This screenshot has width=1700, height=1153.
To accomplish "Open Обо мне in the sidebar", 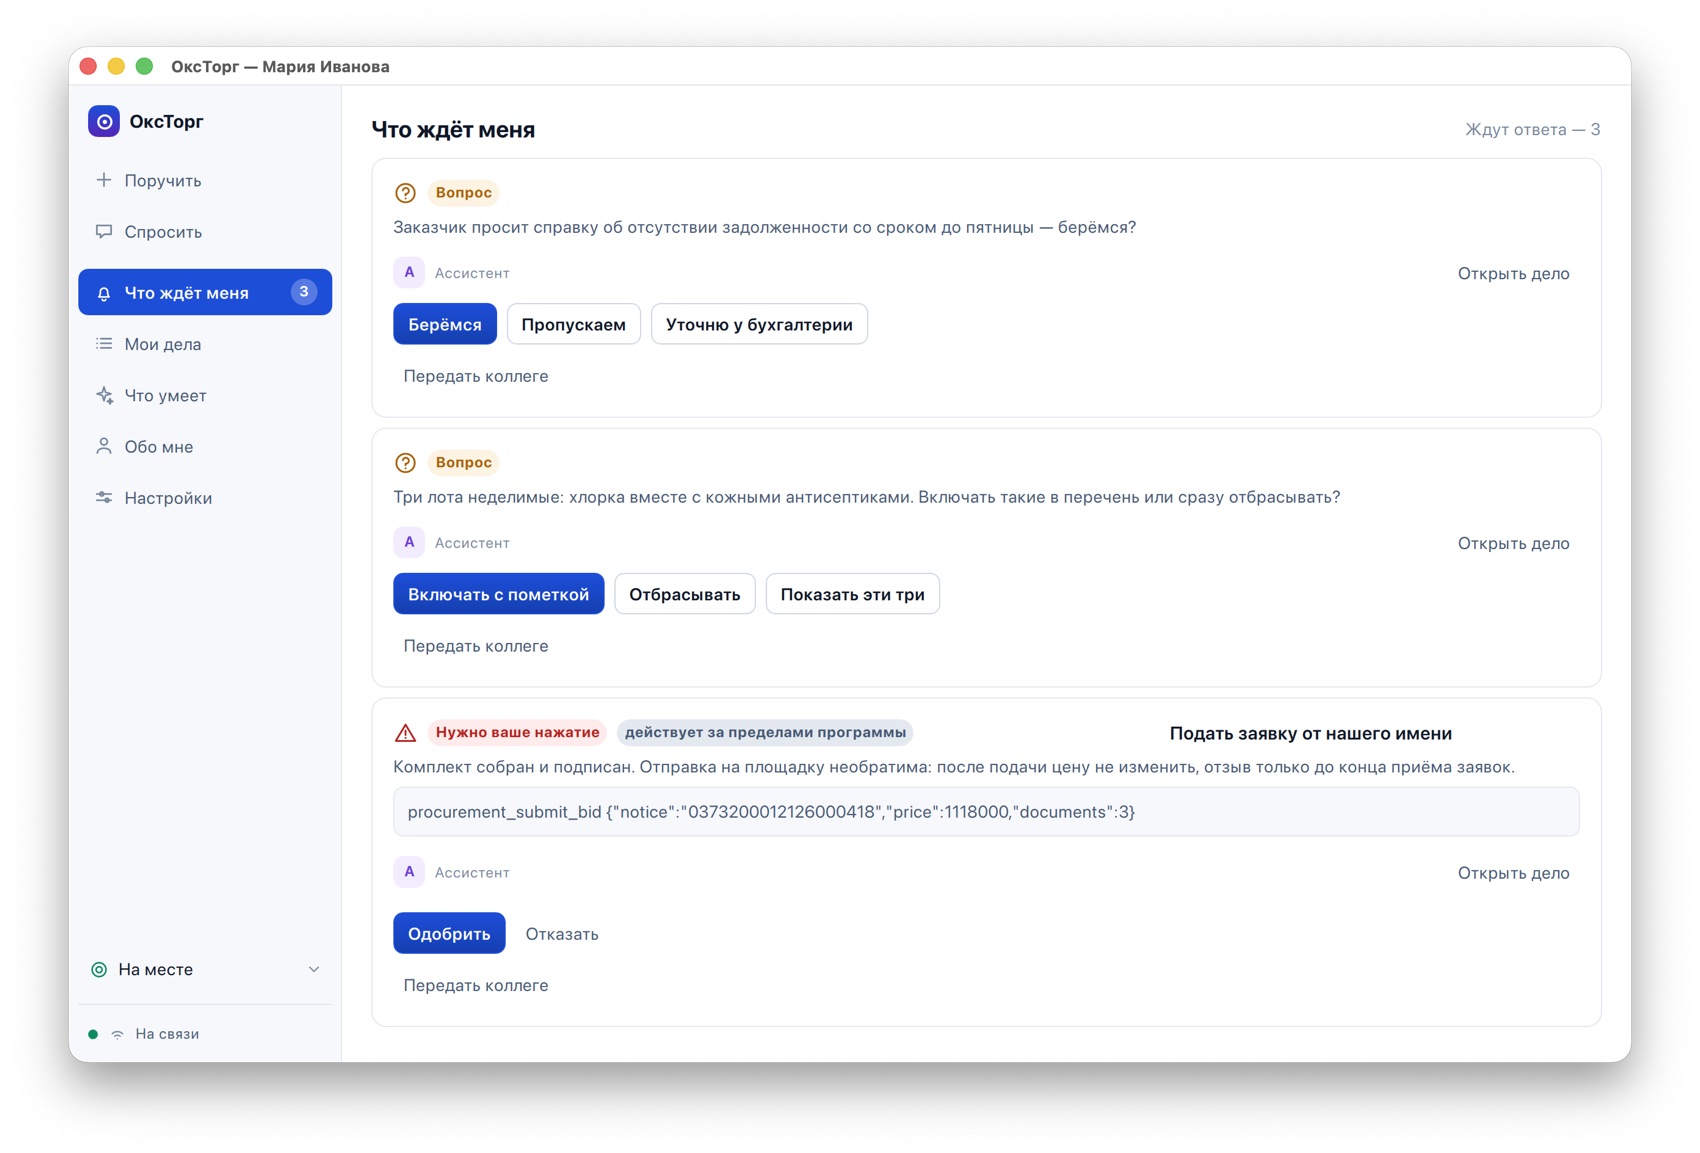I will (x=205, y=446).
